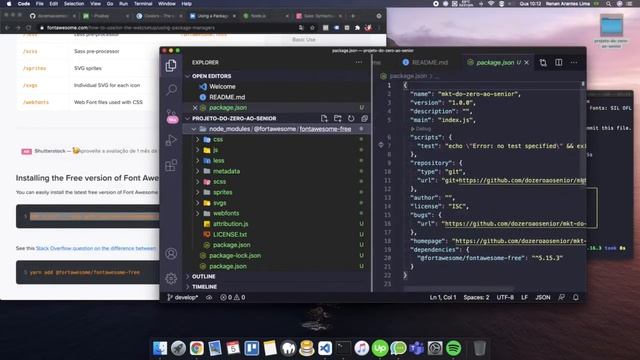Refresh the Explorer file tree

[351, 118]
